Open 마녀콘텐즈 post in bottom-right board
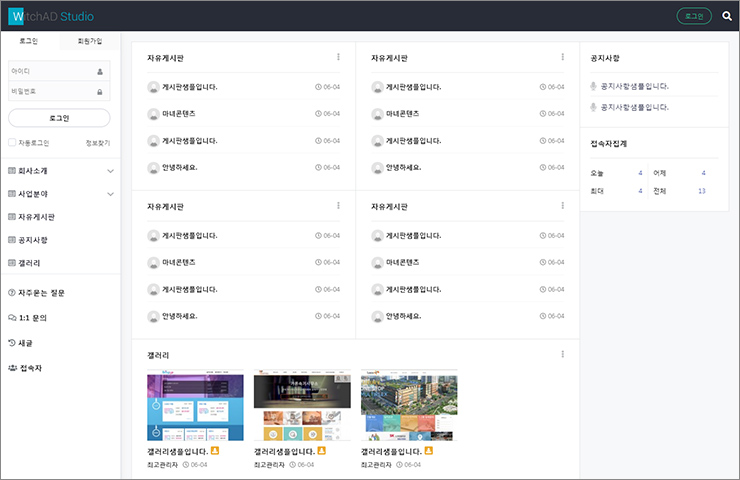Viewport: 740px width, 480px height. point(403,262)
